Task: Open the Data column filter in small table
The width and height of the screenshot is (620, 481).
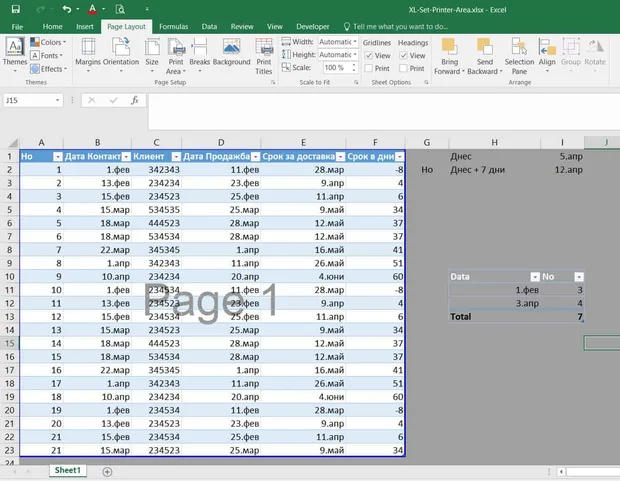Action: [x=535, y=277]
